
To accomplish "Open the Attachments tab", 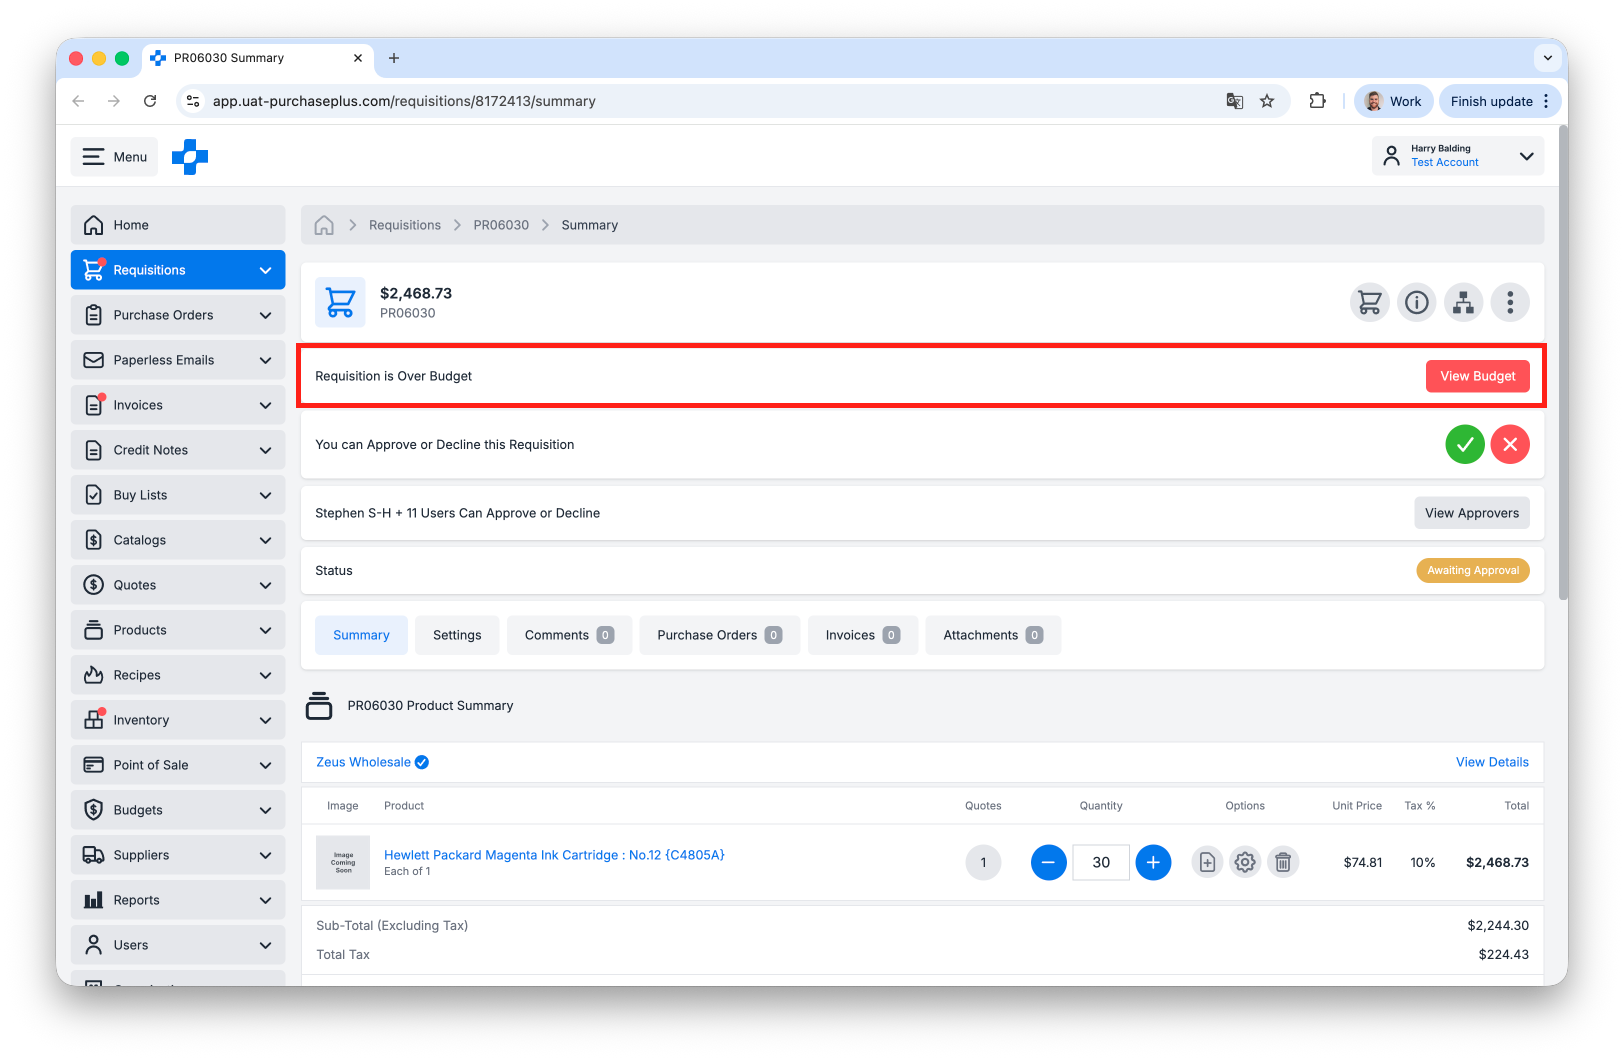I will pyautogui.click(x=993, y=635).
